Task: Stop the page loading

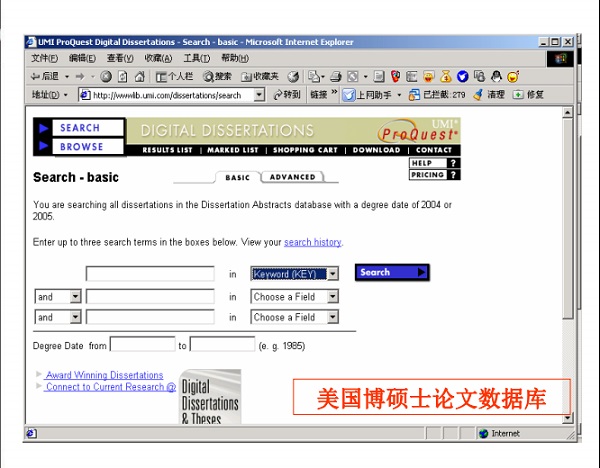Action: (x=106, y=77)
